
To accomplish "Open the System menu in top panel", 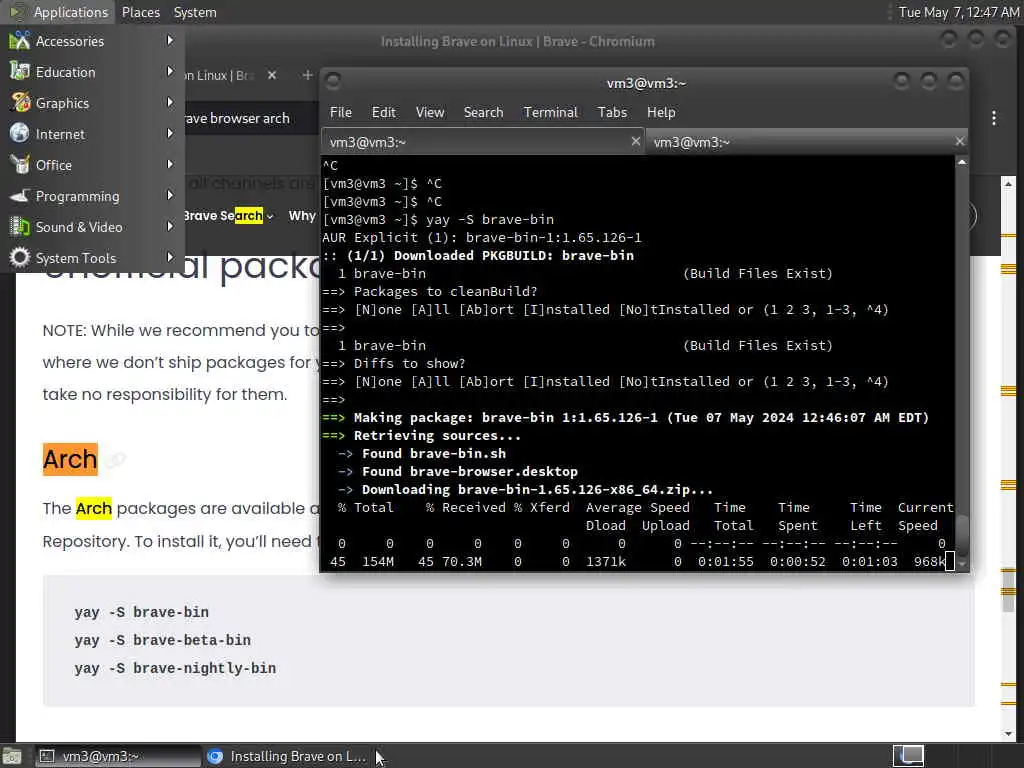I will tap(195, 12).
